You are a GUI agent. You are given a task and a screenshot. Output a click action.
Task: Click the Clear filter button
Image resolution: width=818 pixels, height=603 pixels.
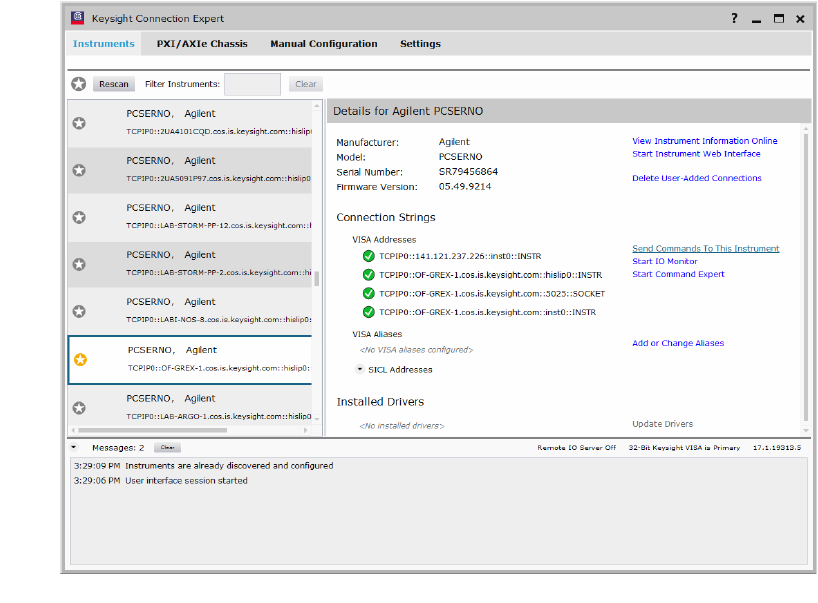point(306,84)
